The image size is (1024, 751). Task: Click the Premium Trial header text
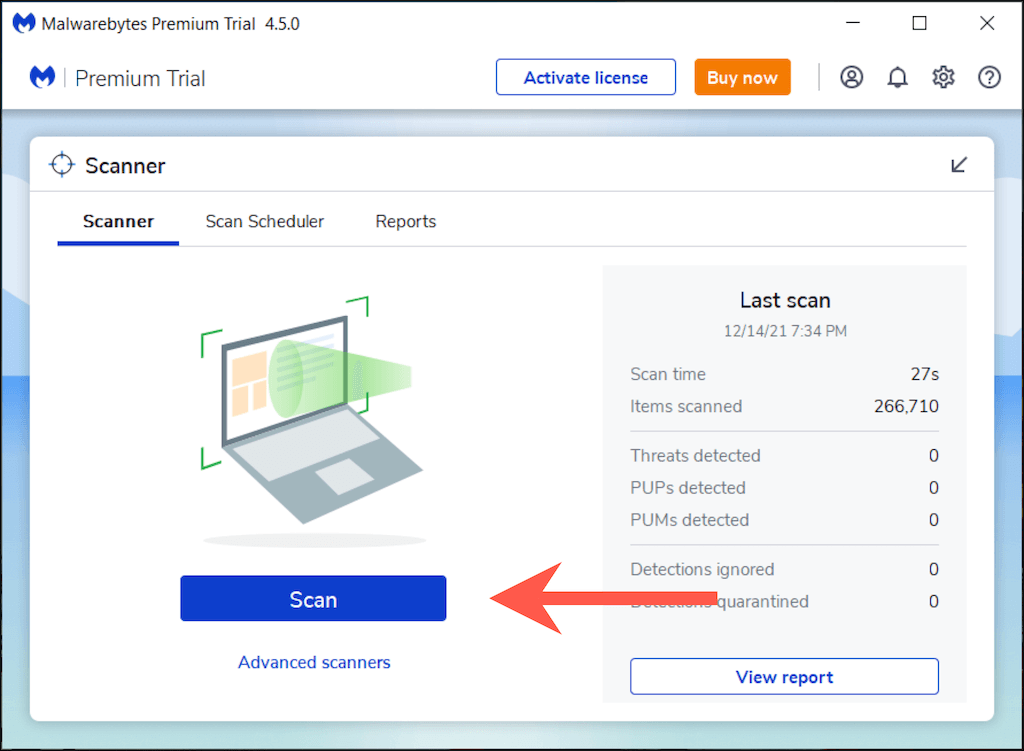click(x=140, y=78)
